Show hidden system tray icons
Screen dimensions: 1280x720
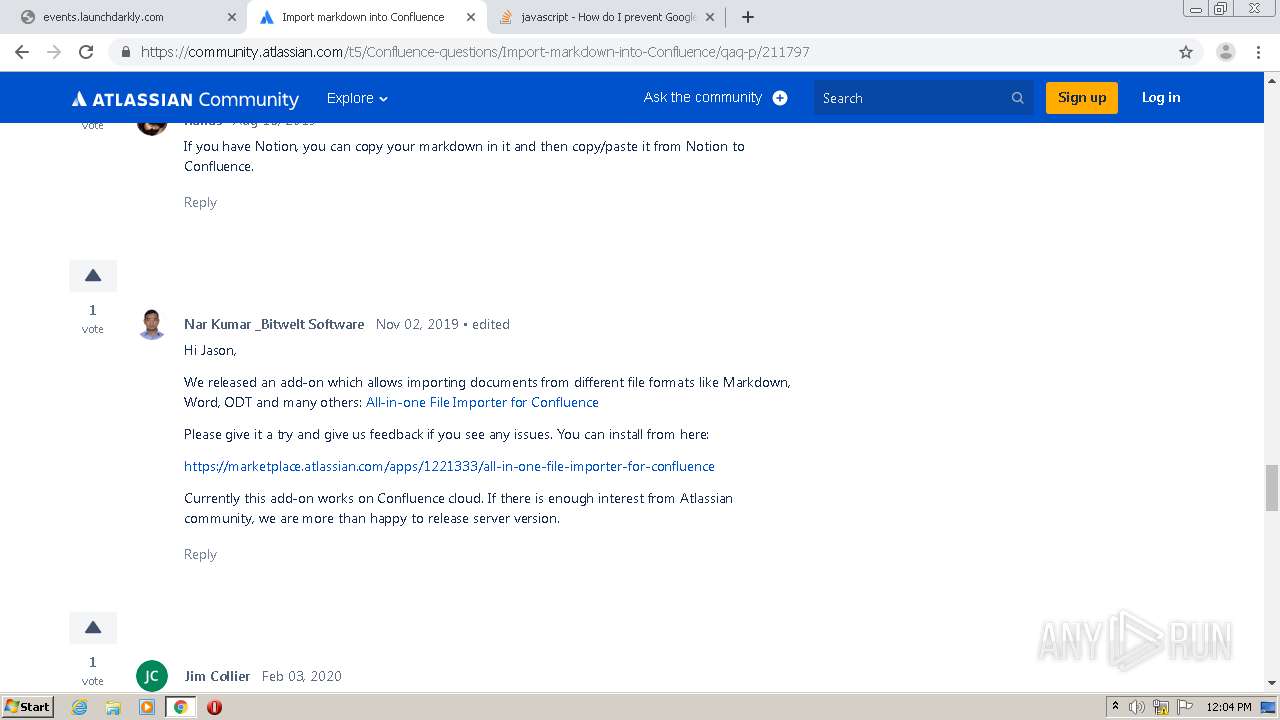[x=1115, y=707]
